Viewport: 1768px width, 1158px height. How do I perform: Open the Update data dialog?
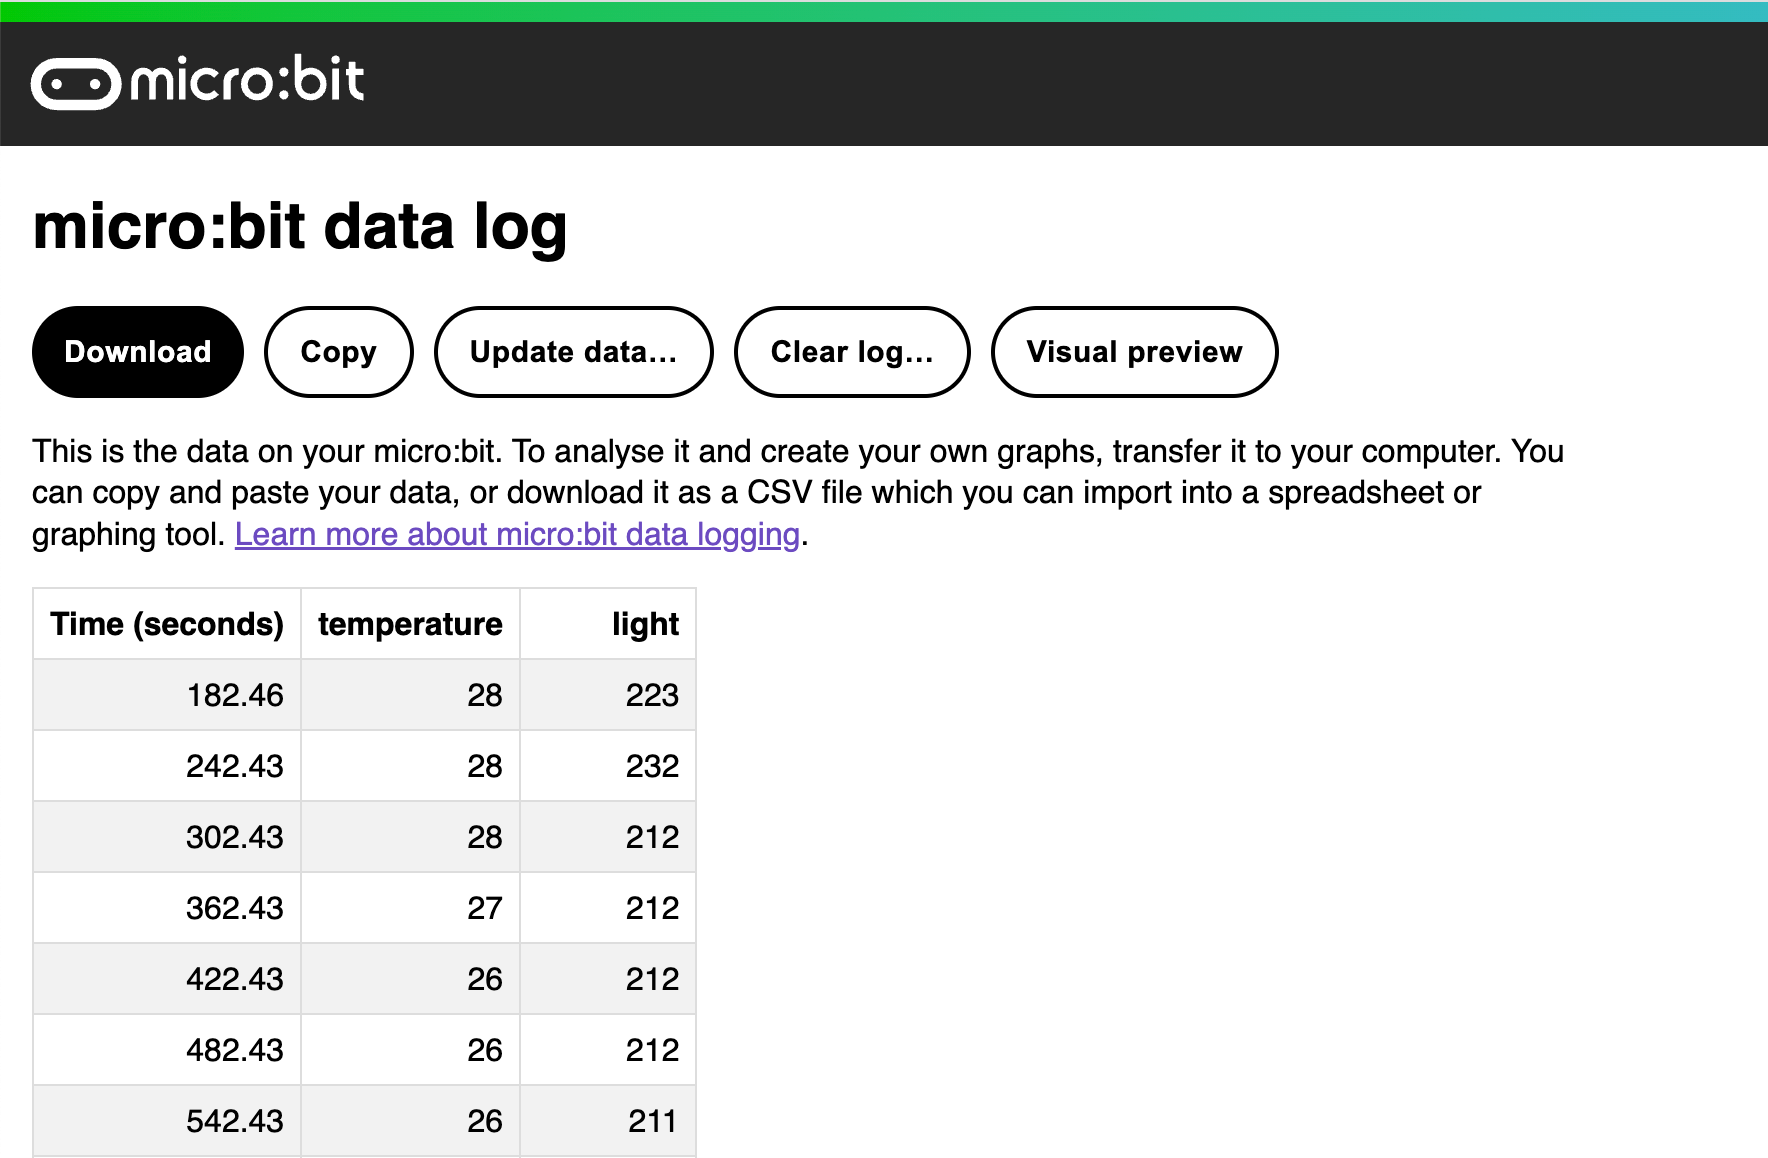[x=574, y=352]
